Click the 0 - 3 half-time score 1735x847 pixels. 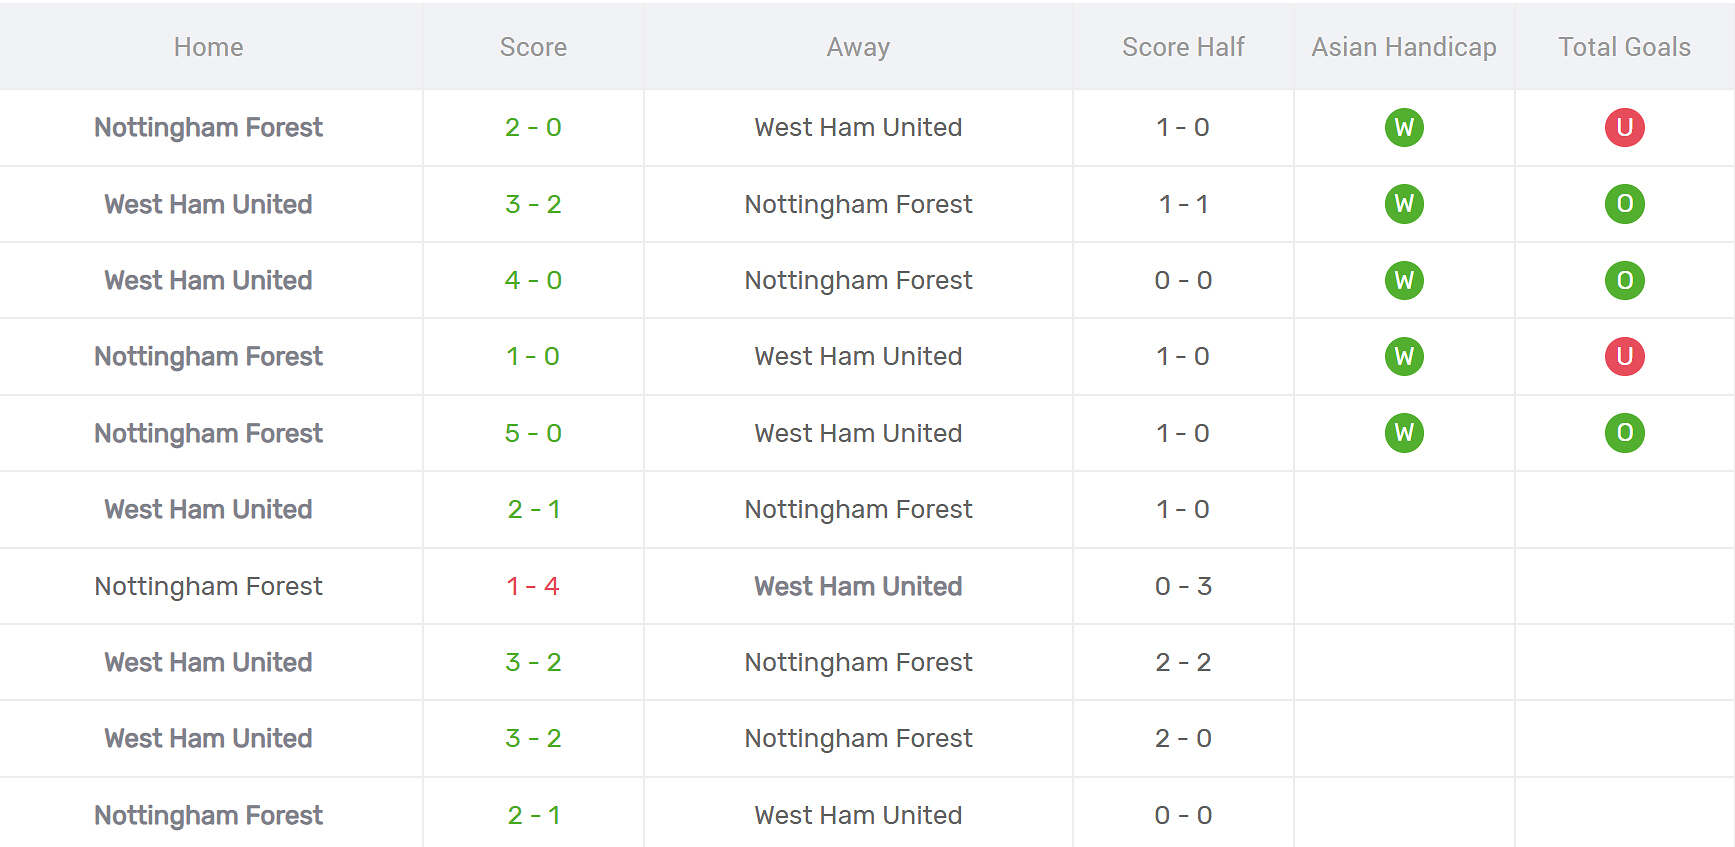[x=1183, y=586]
